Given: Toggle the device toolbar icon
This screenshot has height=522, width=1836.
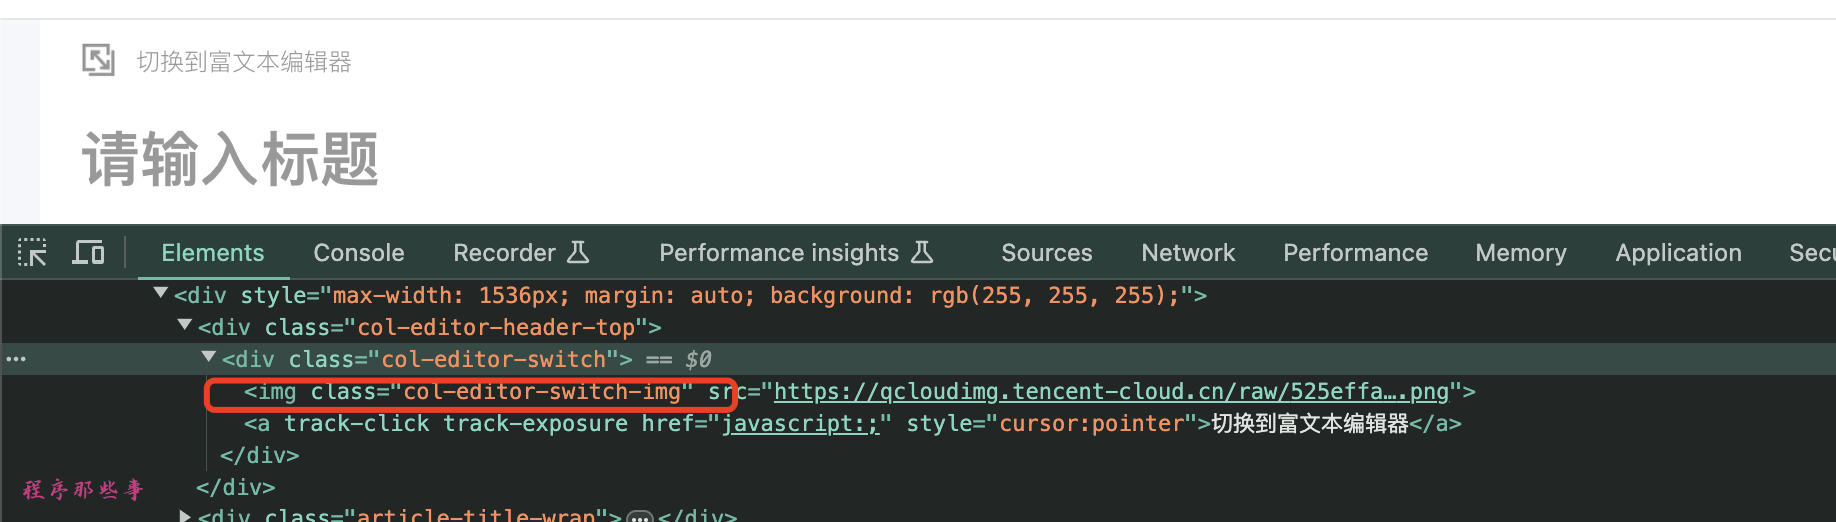Looking at the screenshot, I should point(88,253).
